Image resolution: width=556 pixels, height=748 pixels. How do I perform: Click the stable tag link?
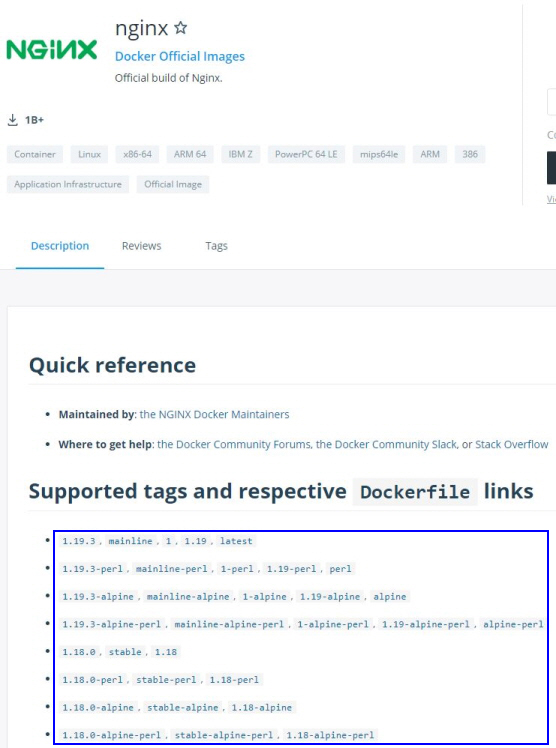click(125, 652)
